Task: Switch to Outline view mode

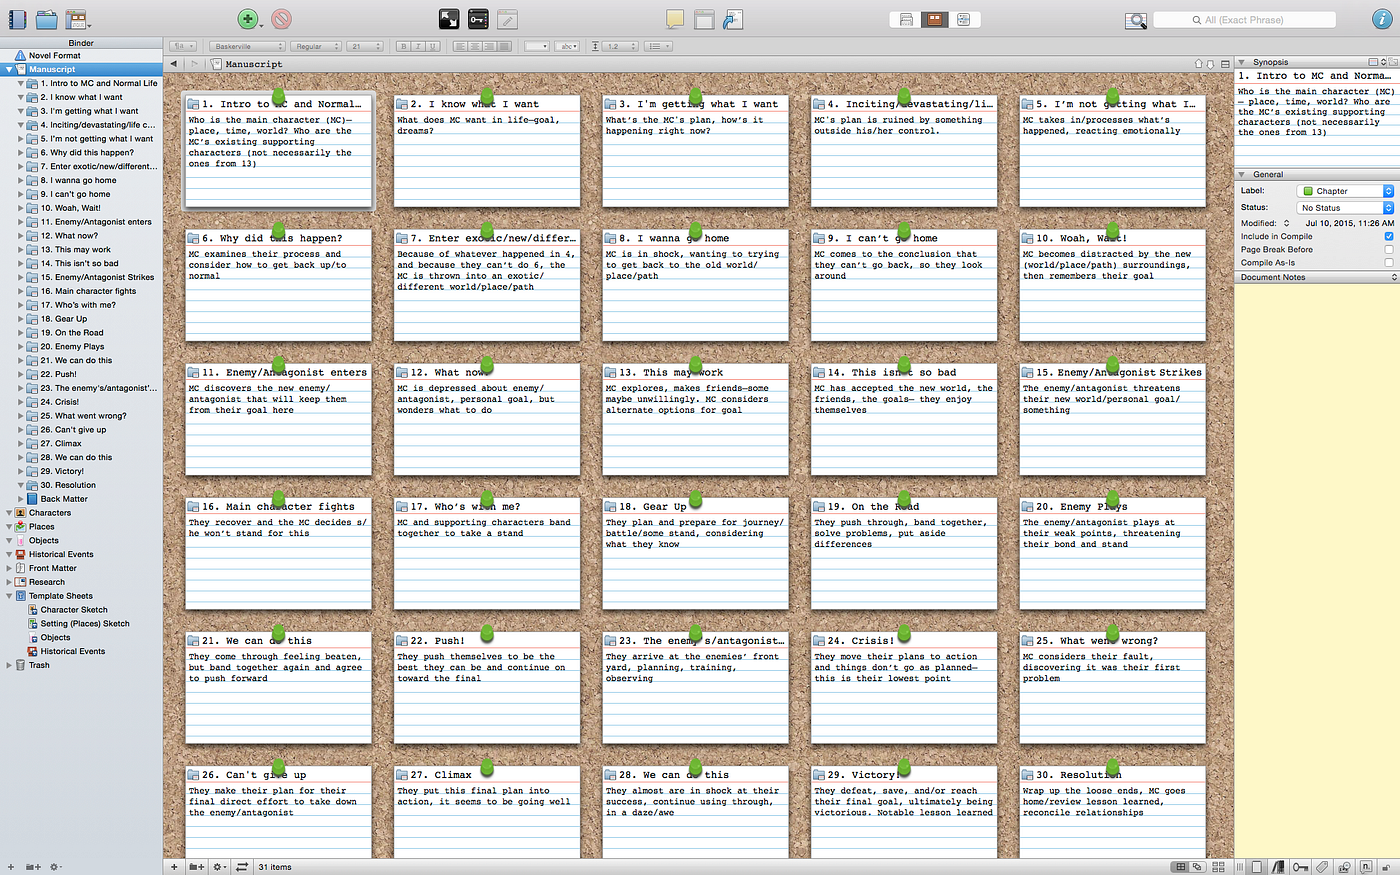Action: click(964, 19)
